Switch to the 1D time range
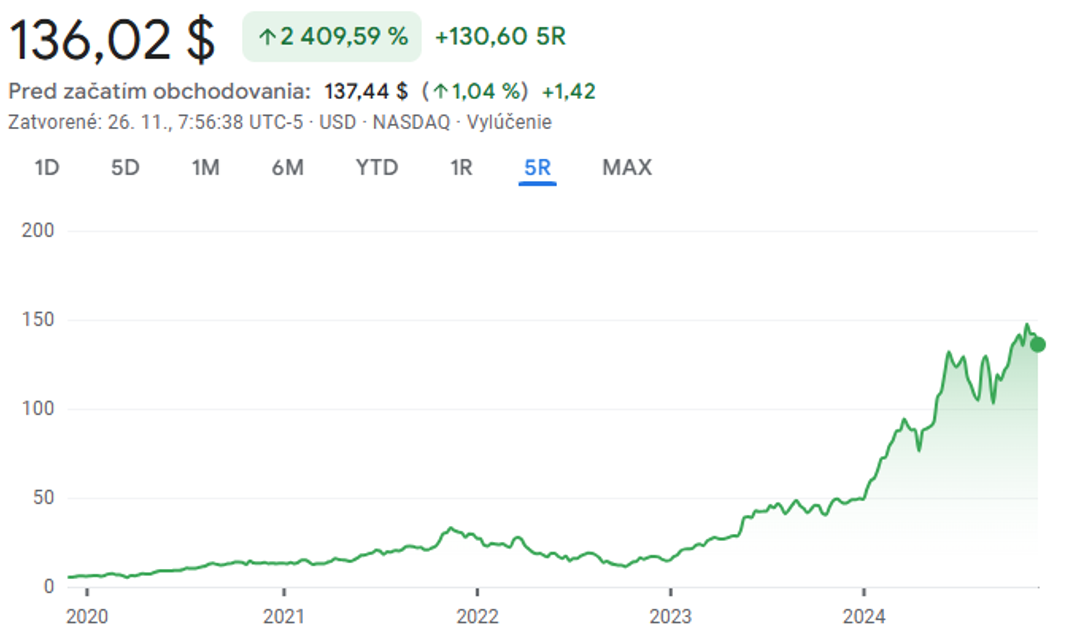1082x640 pixels. [x=47, y=167]
